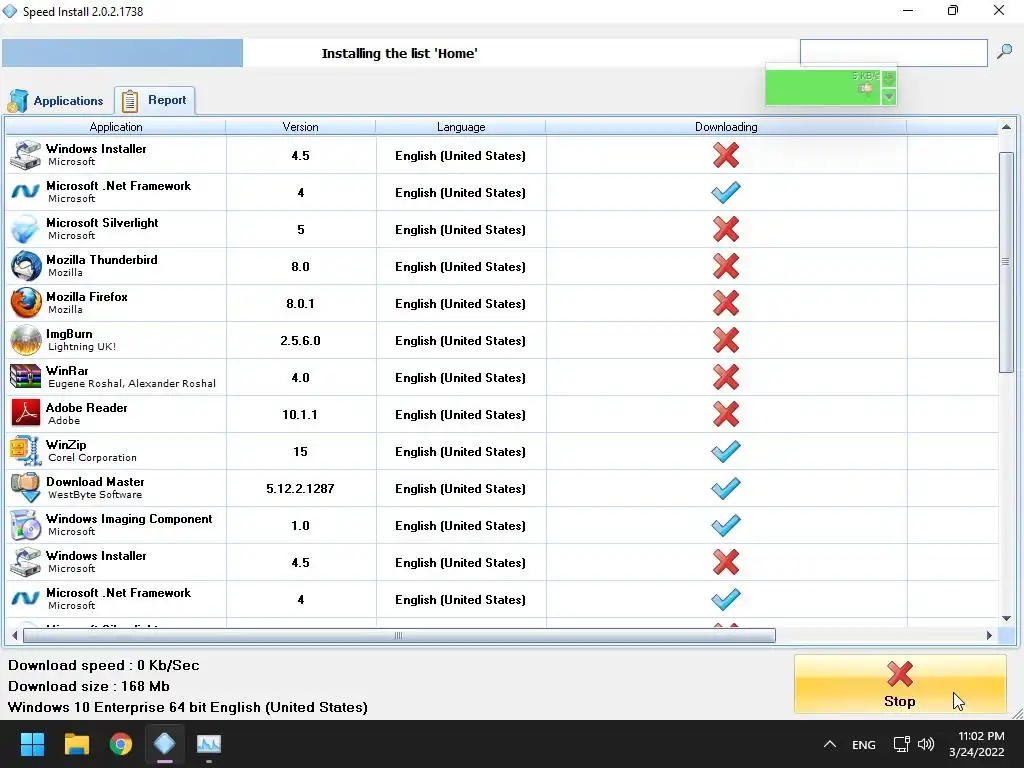Click the "Installing the list 'Home'" heading
Screen dimensions: 1024x768
pos(400,54)
